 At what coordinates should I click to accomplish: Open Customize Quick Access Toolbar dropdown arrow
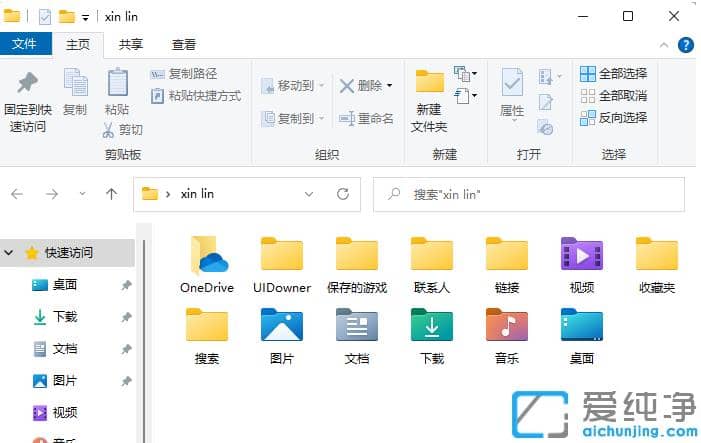85,17
